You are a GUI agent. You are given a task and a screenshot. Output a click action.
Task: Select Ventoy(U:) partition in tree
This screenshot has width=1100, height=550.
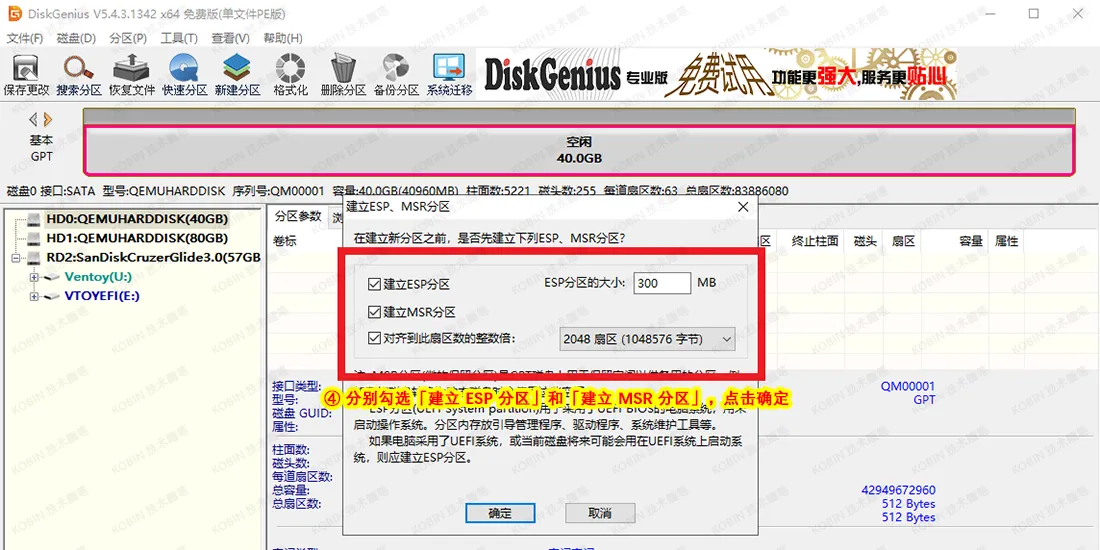98,276
